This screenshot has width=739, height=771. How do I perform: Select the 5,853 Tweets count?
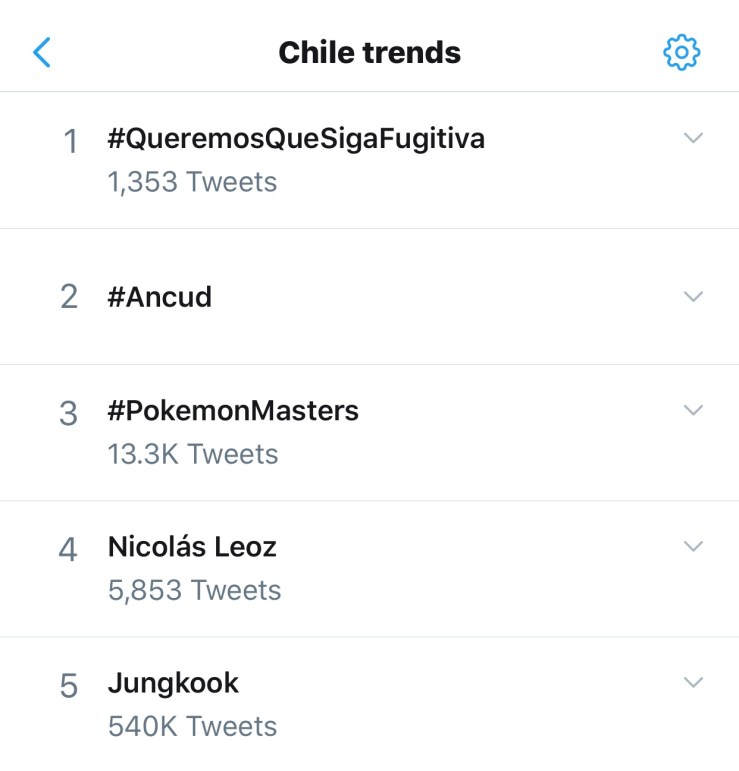pyautogui.click(x=194, y=590)
